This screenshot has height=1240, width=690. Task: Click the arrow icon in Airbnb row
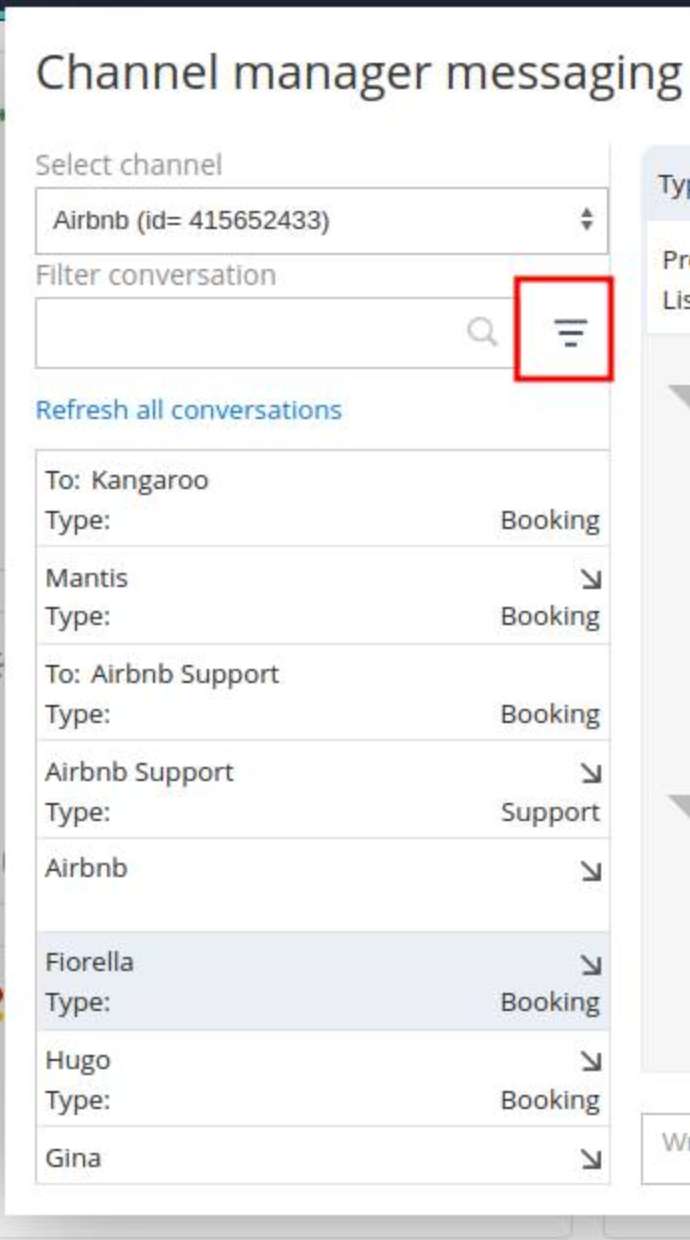(591, 871)
